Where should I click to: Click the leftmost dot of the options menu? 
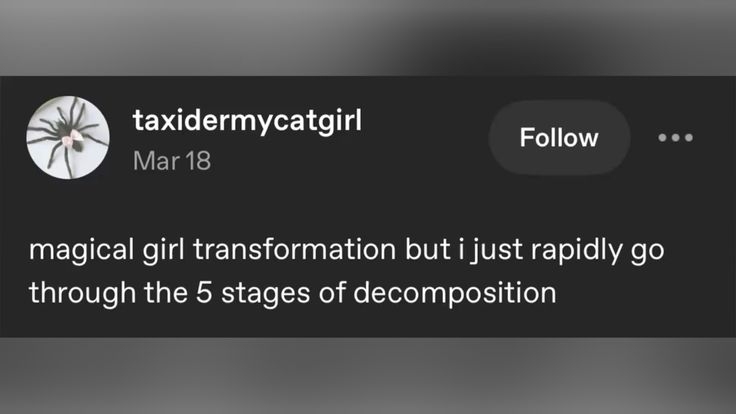(x=662, y=137)
